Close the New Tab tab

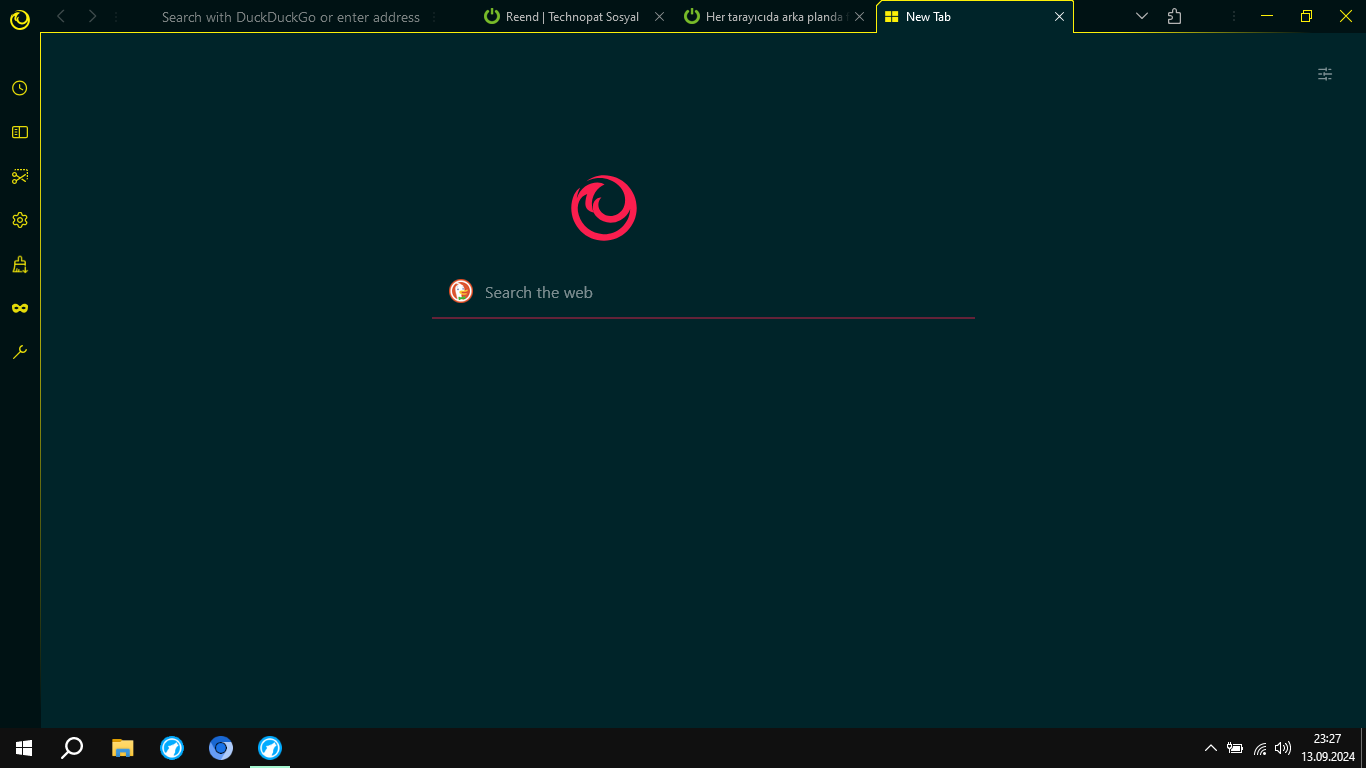point(1060,17)
